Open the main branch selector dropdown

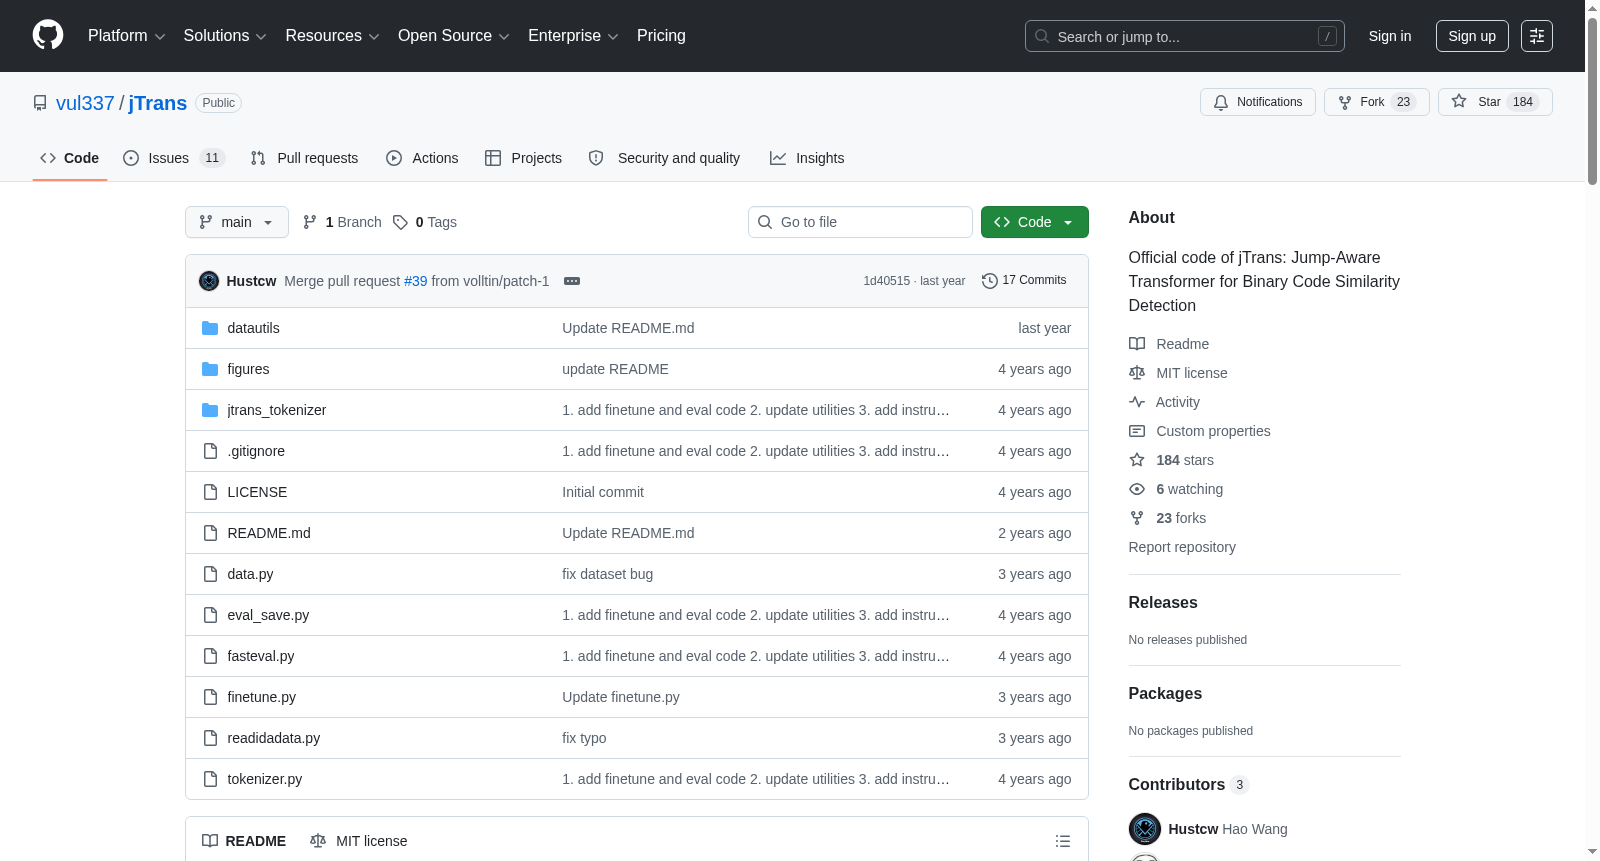point(237,222)
